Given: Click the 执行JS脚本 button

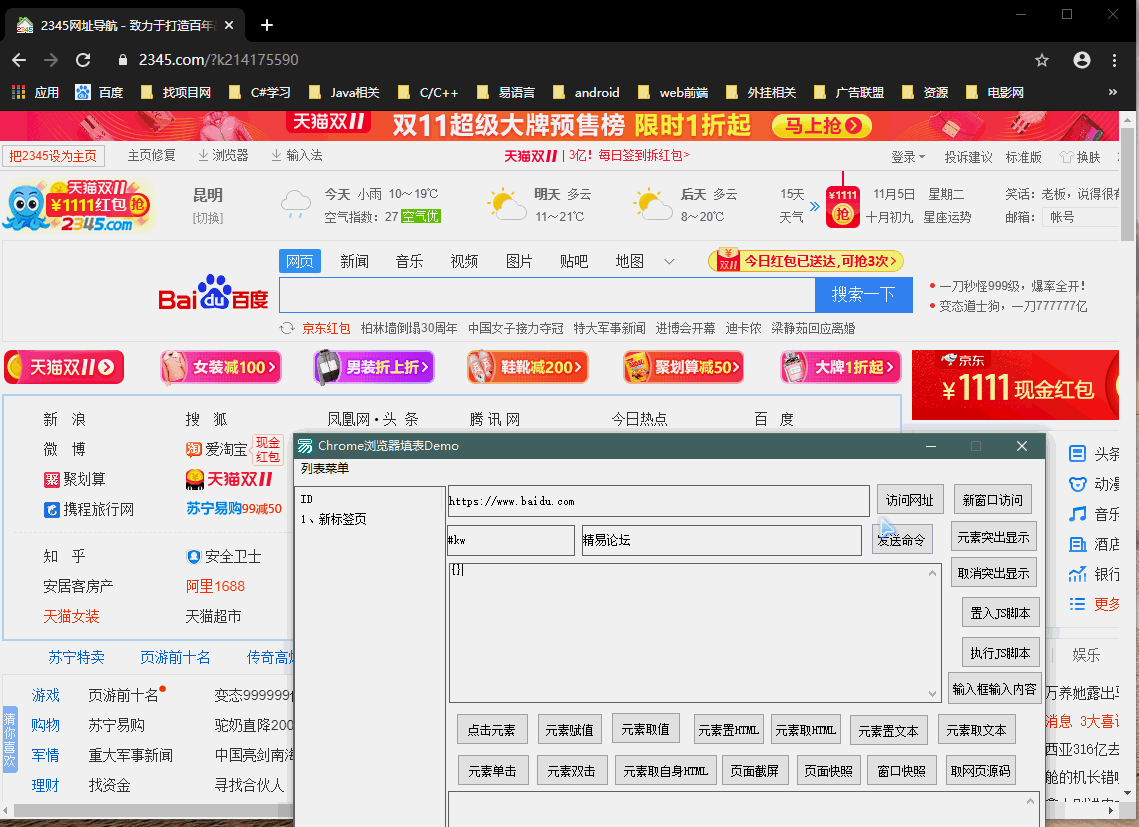Looking at the screenshot, I should click(x=1000, y=653).
